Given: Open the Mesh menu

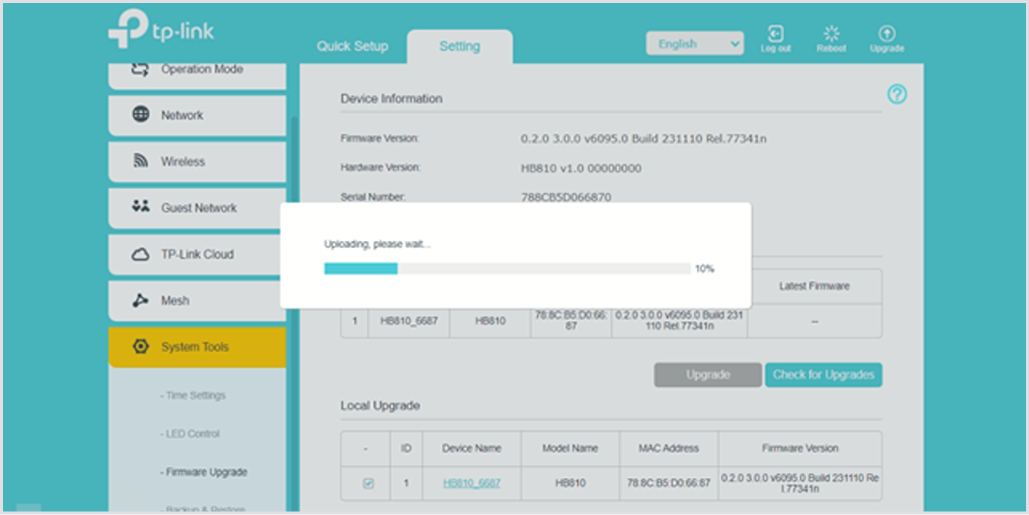Looking at the screenshot, I should click(197, 301).
